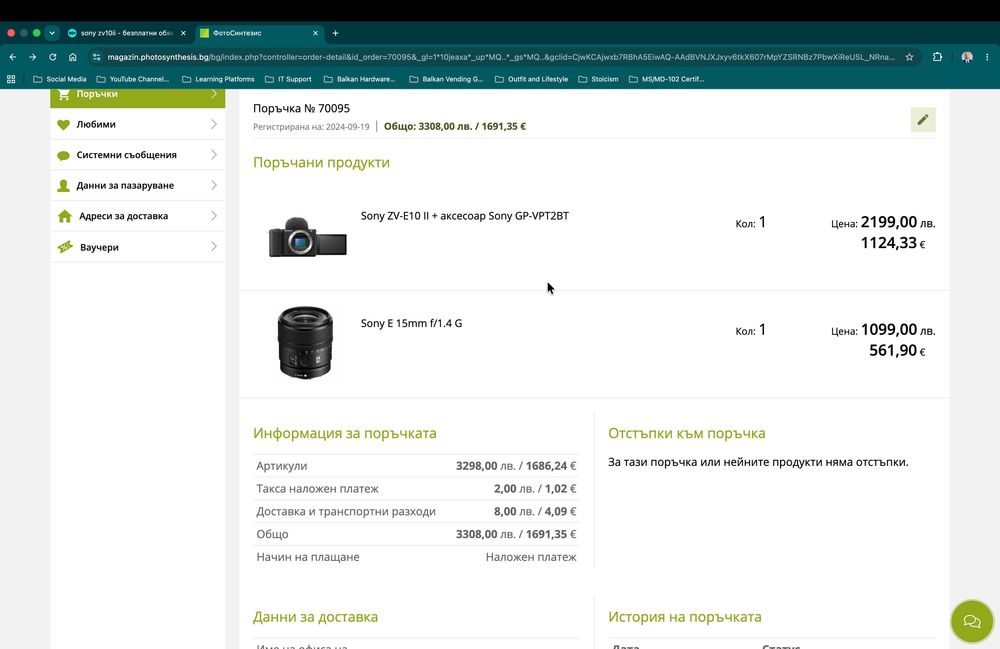Click the Артикули 3298,00 лв. row value
The height and width of the screenshot is (649, 1000).
[x=515, y=466]
